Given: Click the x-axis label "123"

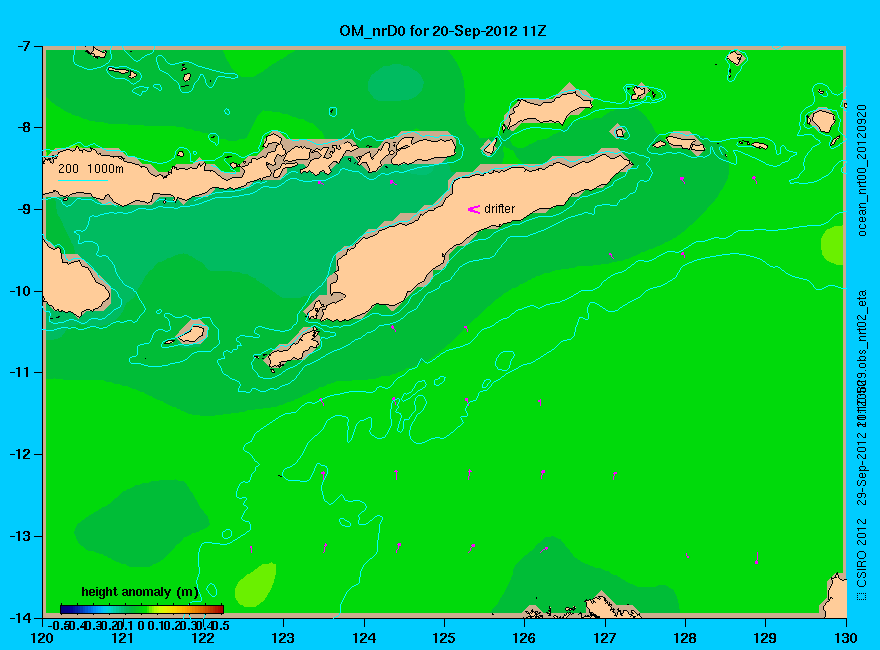Looking at the screenshot, I should click(283, 638).
